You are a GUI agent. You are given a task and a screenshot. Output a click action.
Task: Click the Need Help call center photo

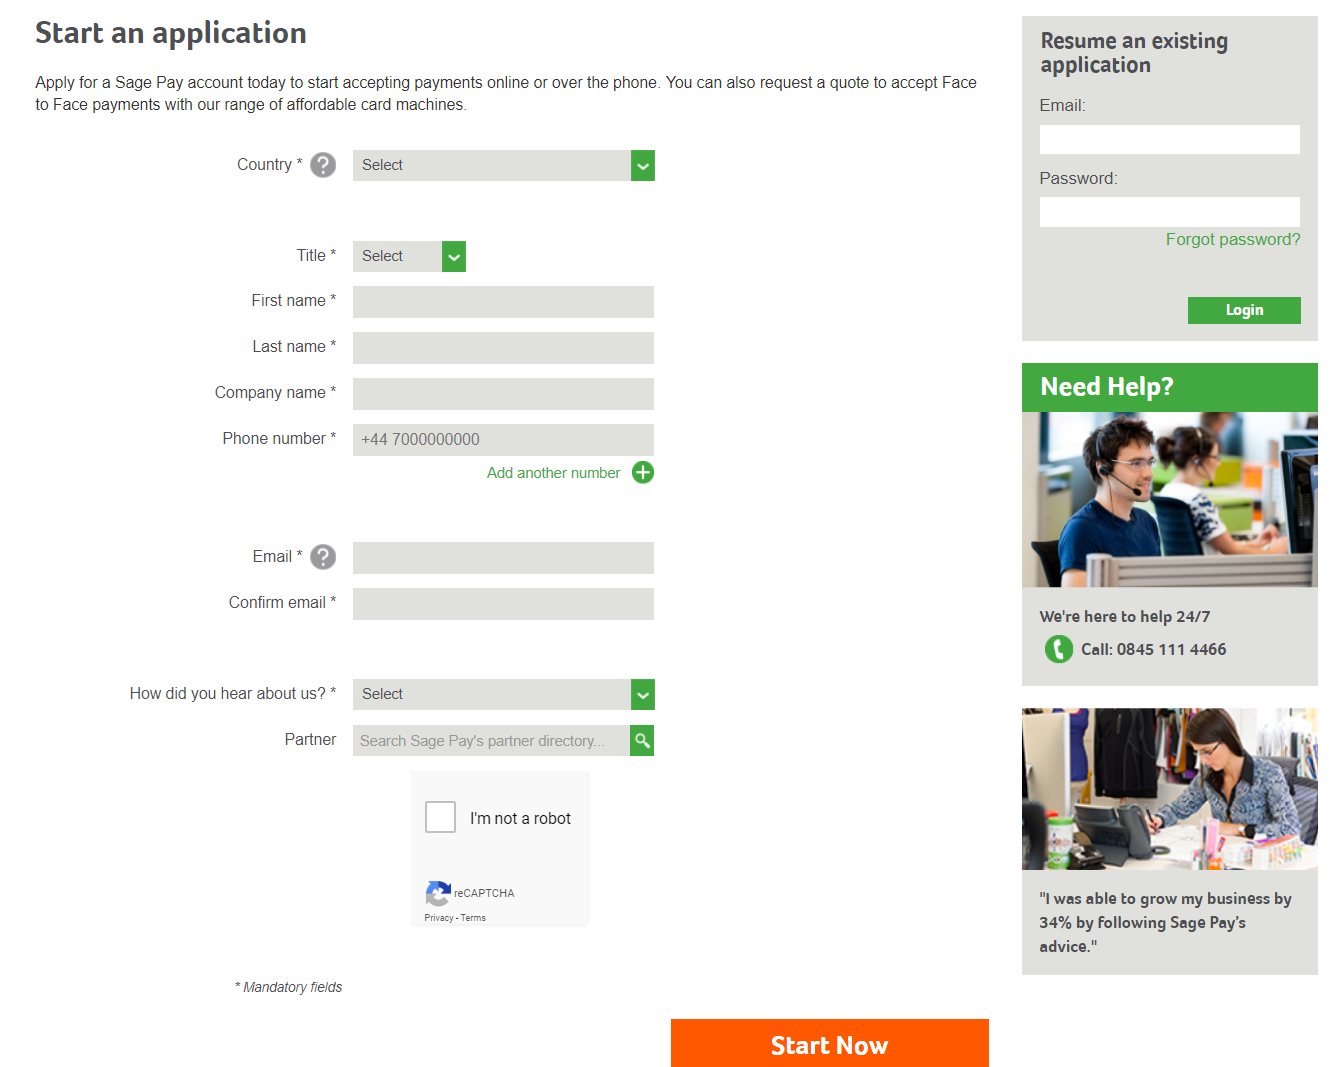point(1170,500)
